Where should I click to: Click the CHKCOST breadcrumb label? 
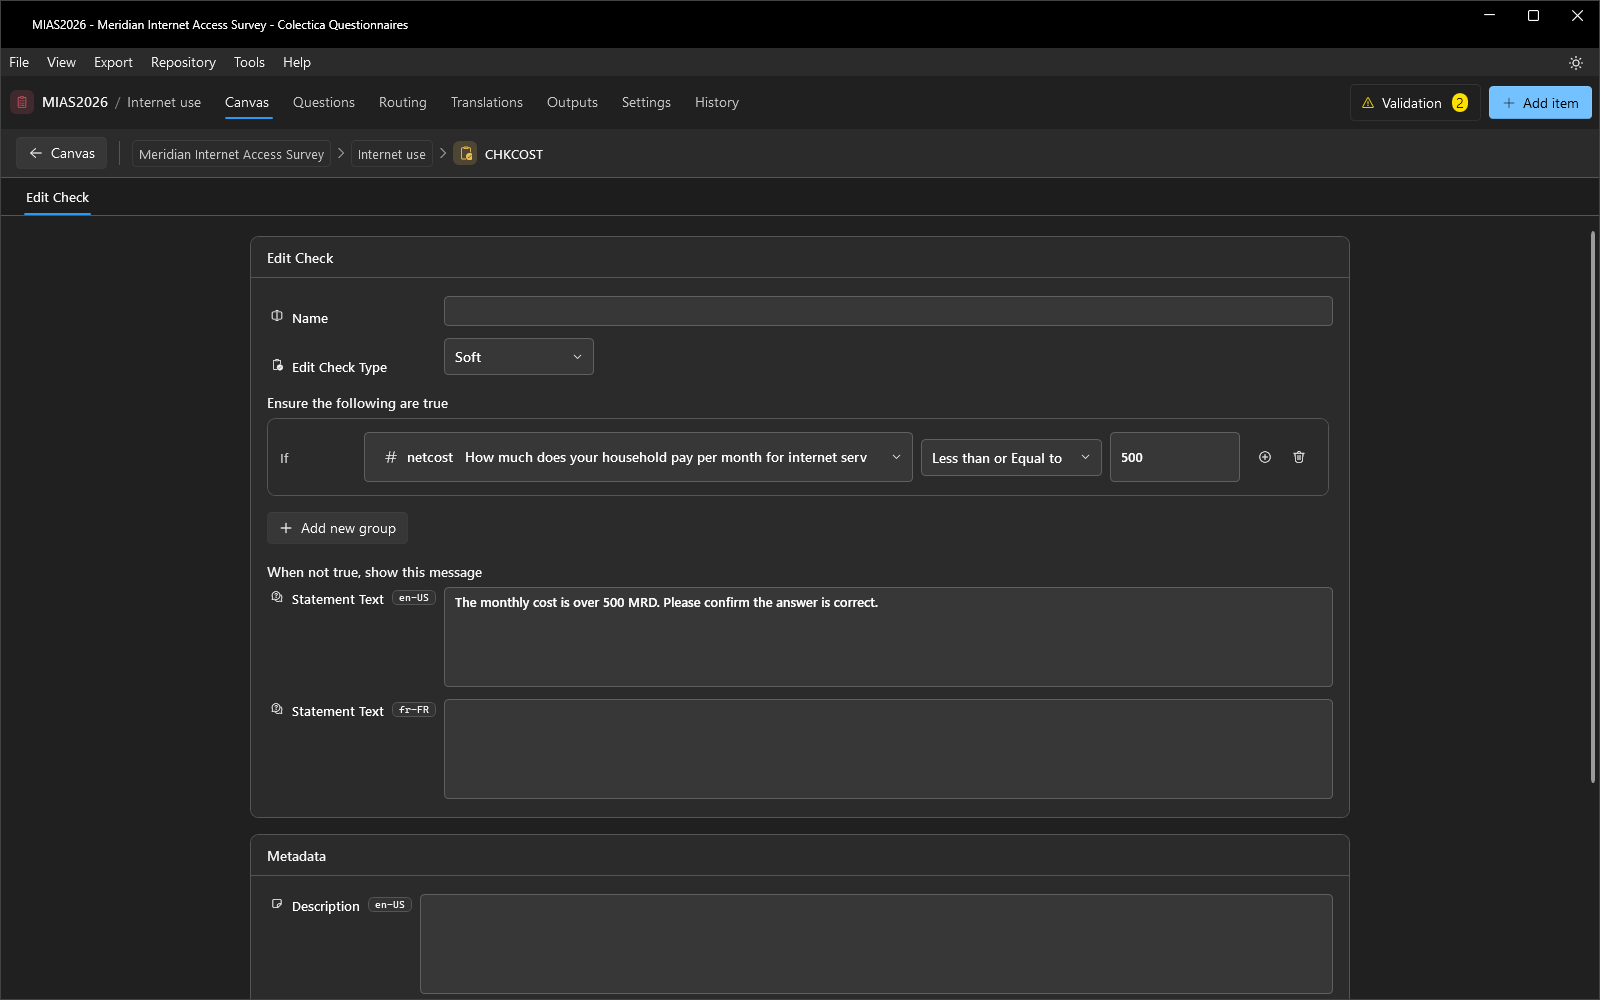(514, 154)
